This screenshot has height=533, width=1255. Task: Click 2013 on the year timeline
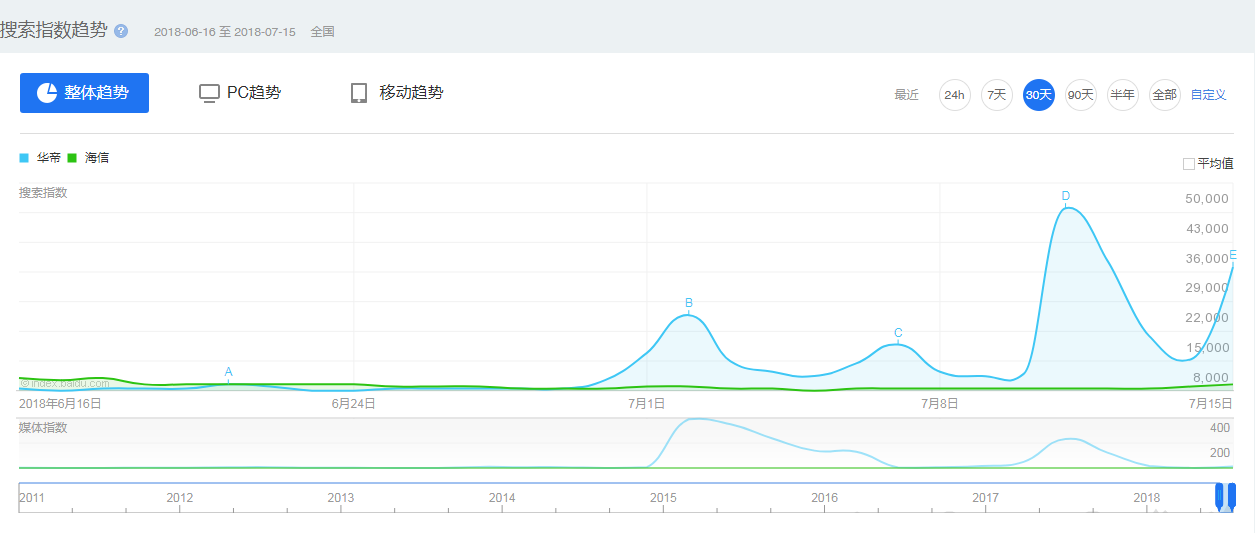tap(341, 497)
